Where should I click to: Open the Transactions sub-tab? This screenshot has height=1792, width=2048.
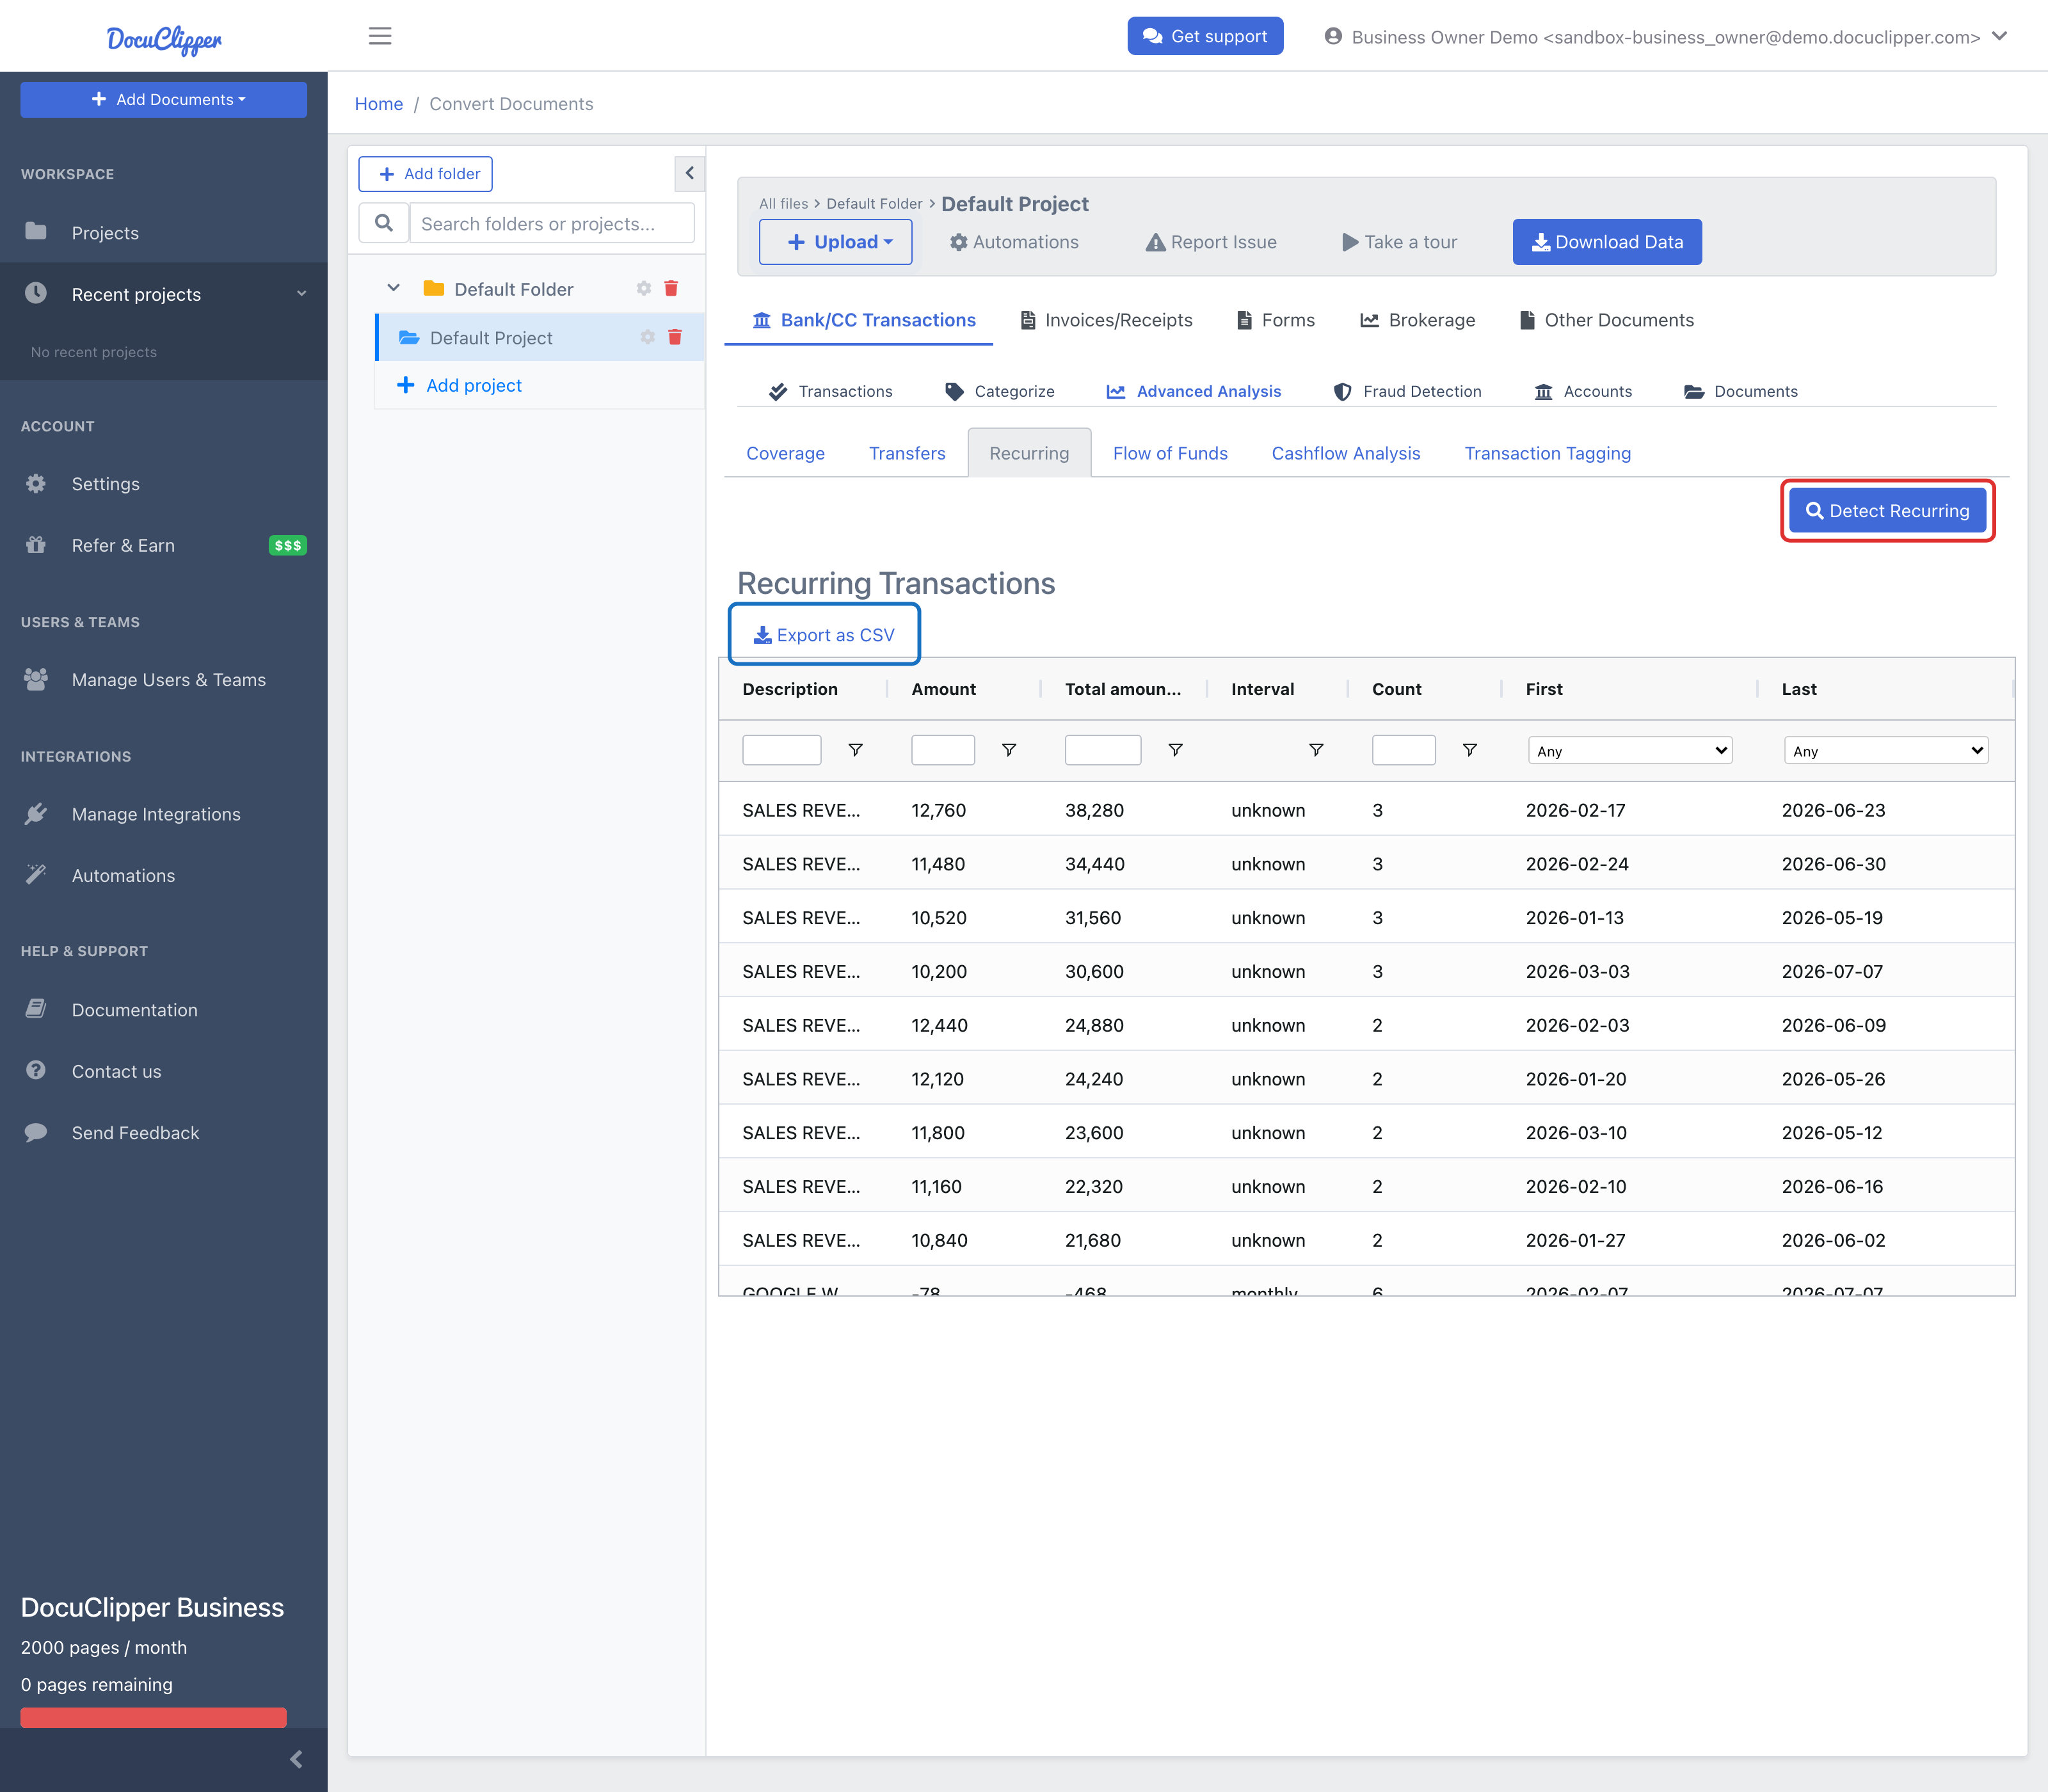[831, 391]
